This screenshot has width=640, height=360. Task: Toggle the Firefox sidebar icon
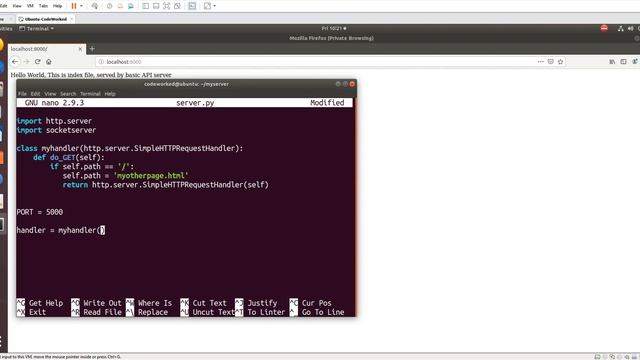point(623,62)
